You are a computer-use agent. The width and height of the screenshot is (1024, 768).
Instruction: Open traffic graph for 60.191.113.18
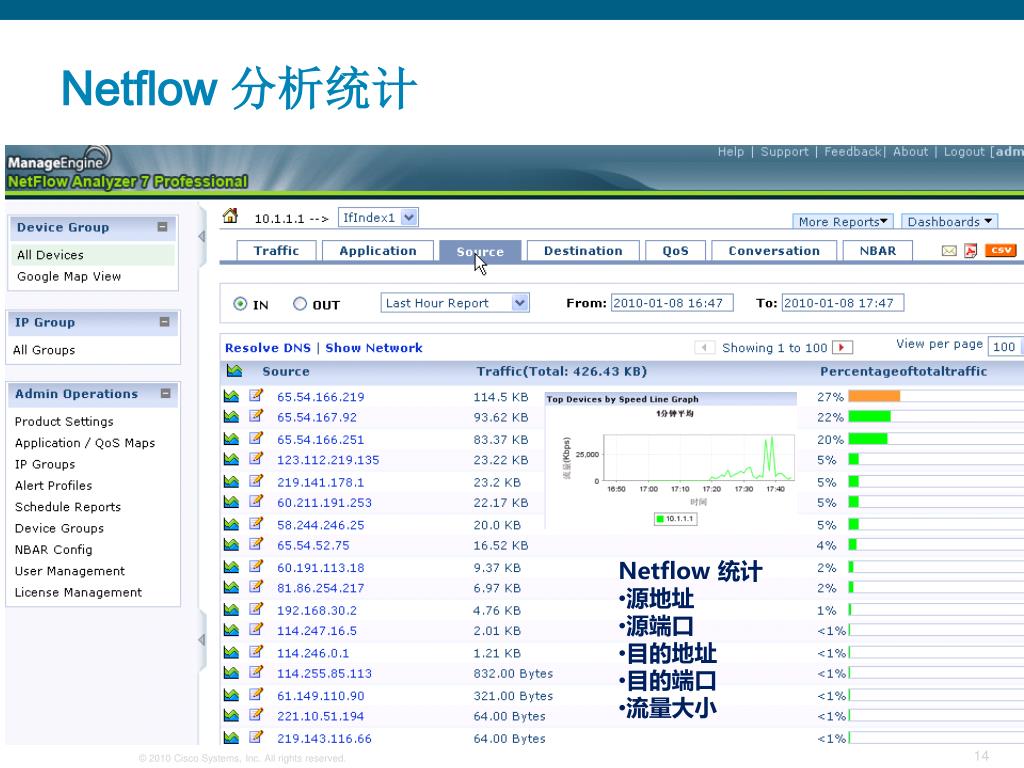point(231,567)
